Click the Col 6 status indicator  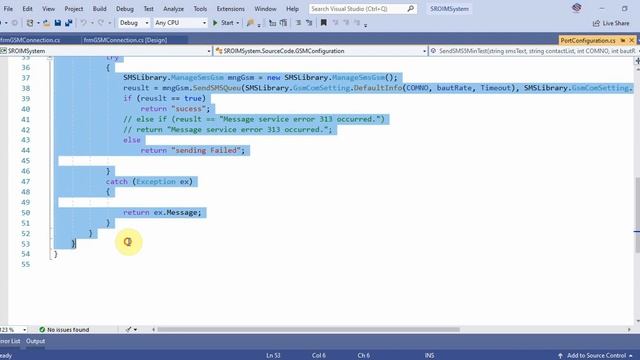(319, 356)
